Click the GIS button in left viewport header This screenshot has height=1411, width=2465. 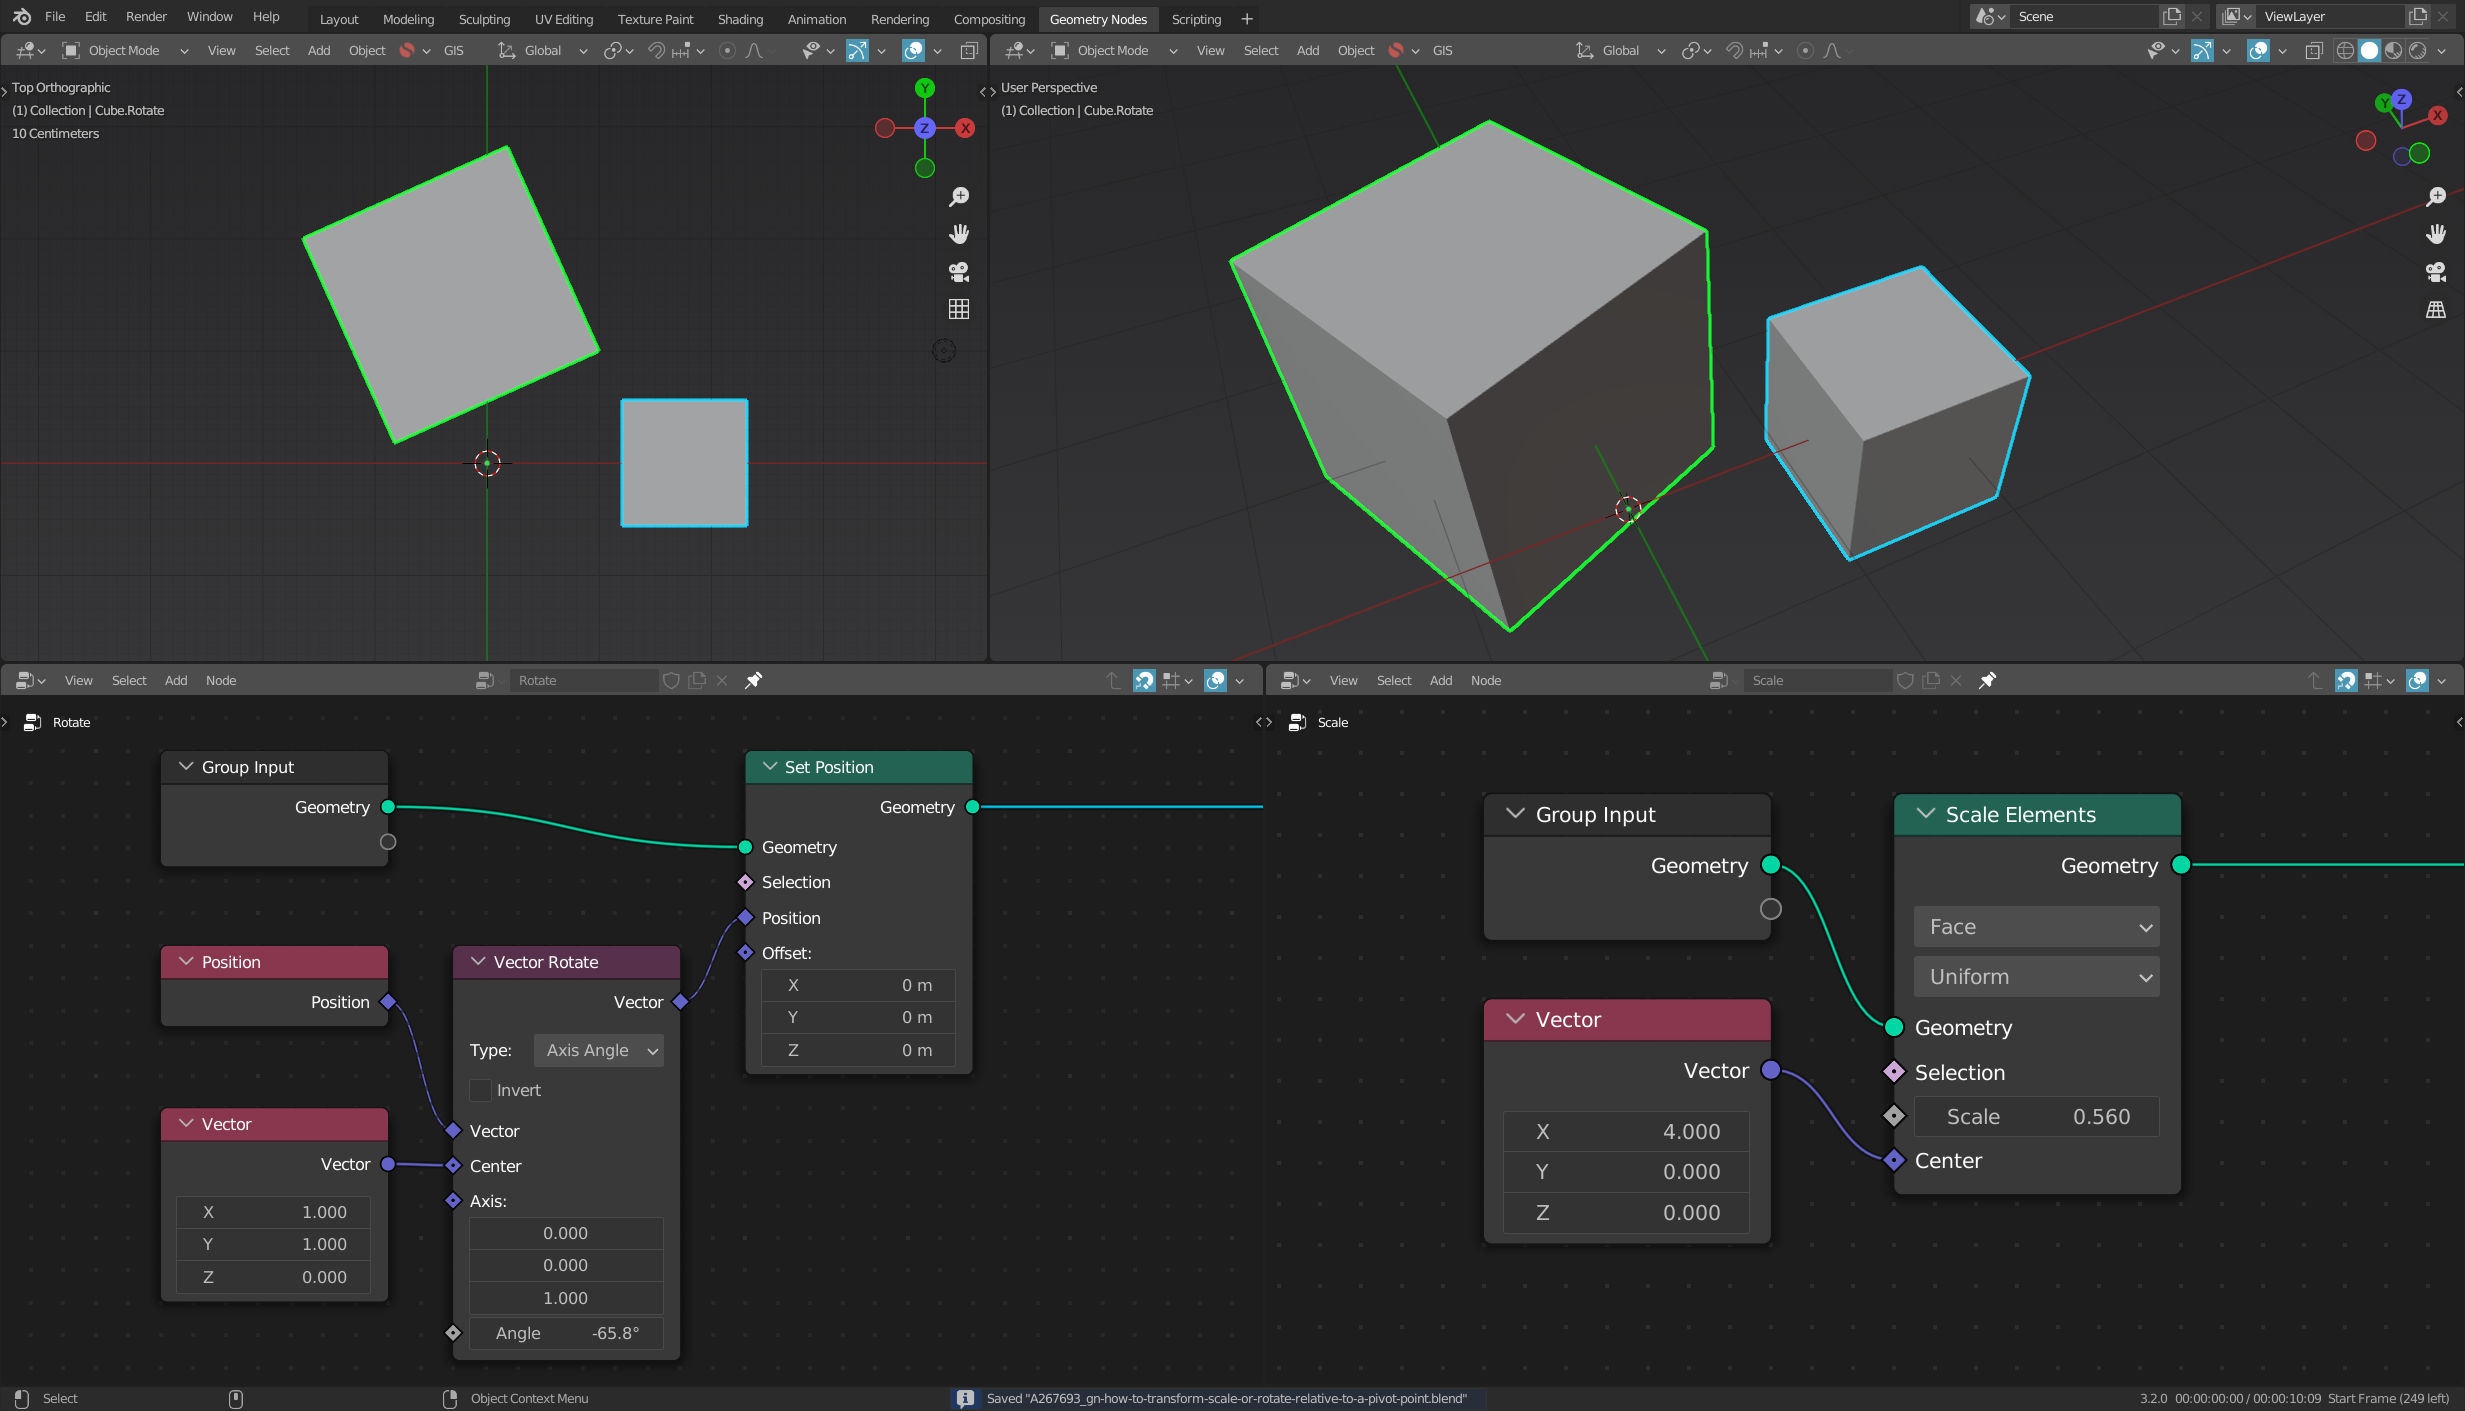coord(454,51)
